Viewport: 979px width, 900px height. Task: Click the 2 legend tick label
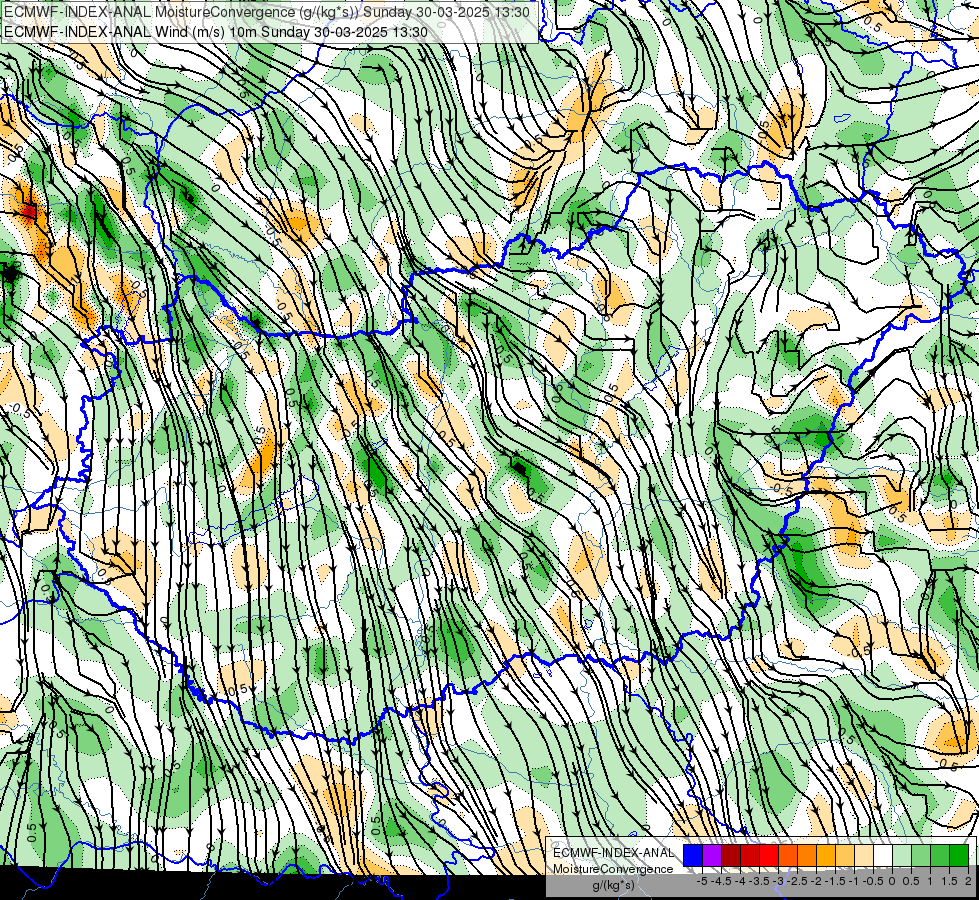click(x=968, y=881)
